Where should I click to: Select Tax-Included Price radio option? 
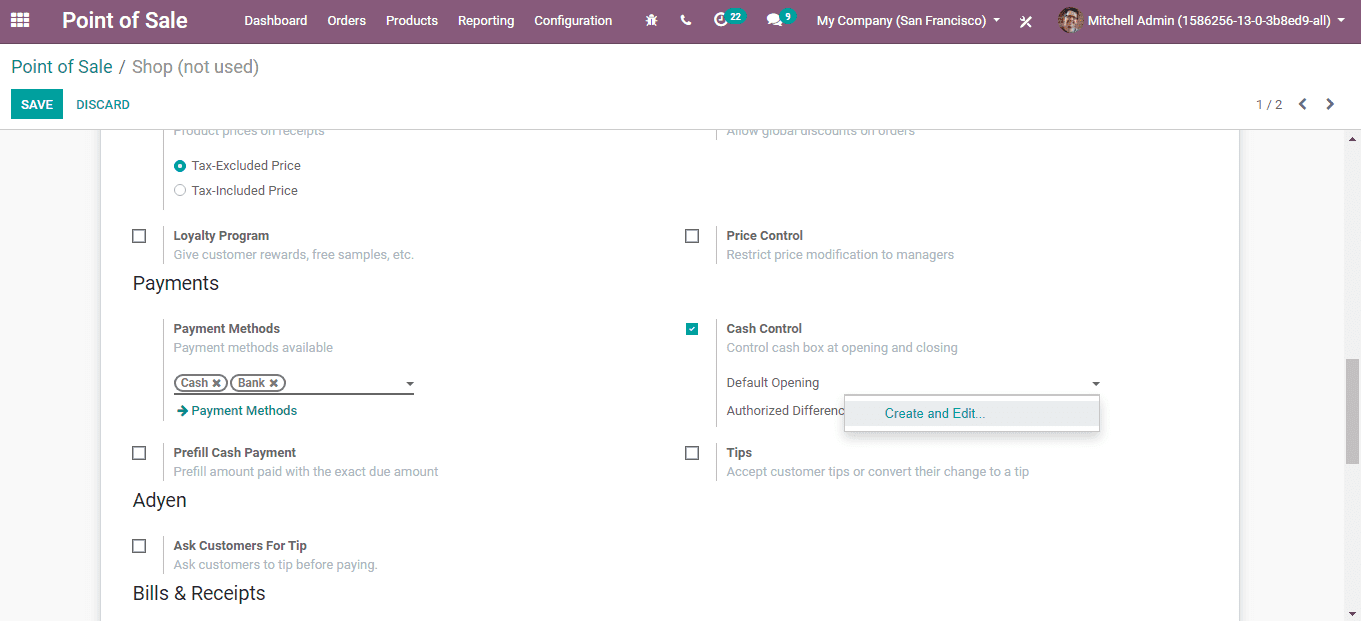(x=180, y=190)
